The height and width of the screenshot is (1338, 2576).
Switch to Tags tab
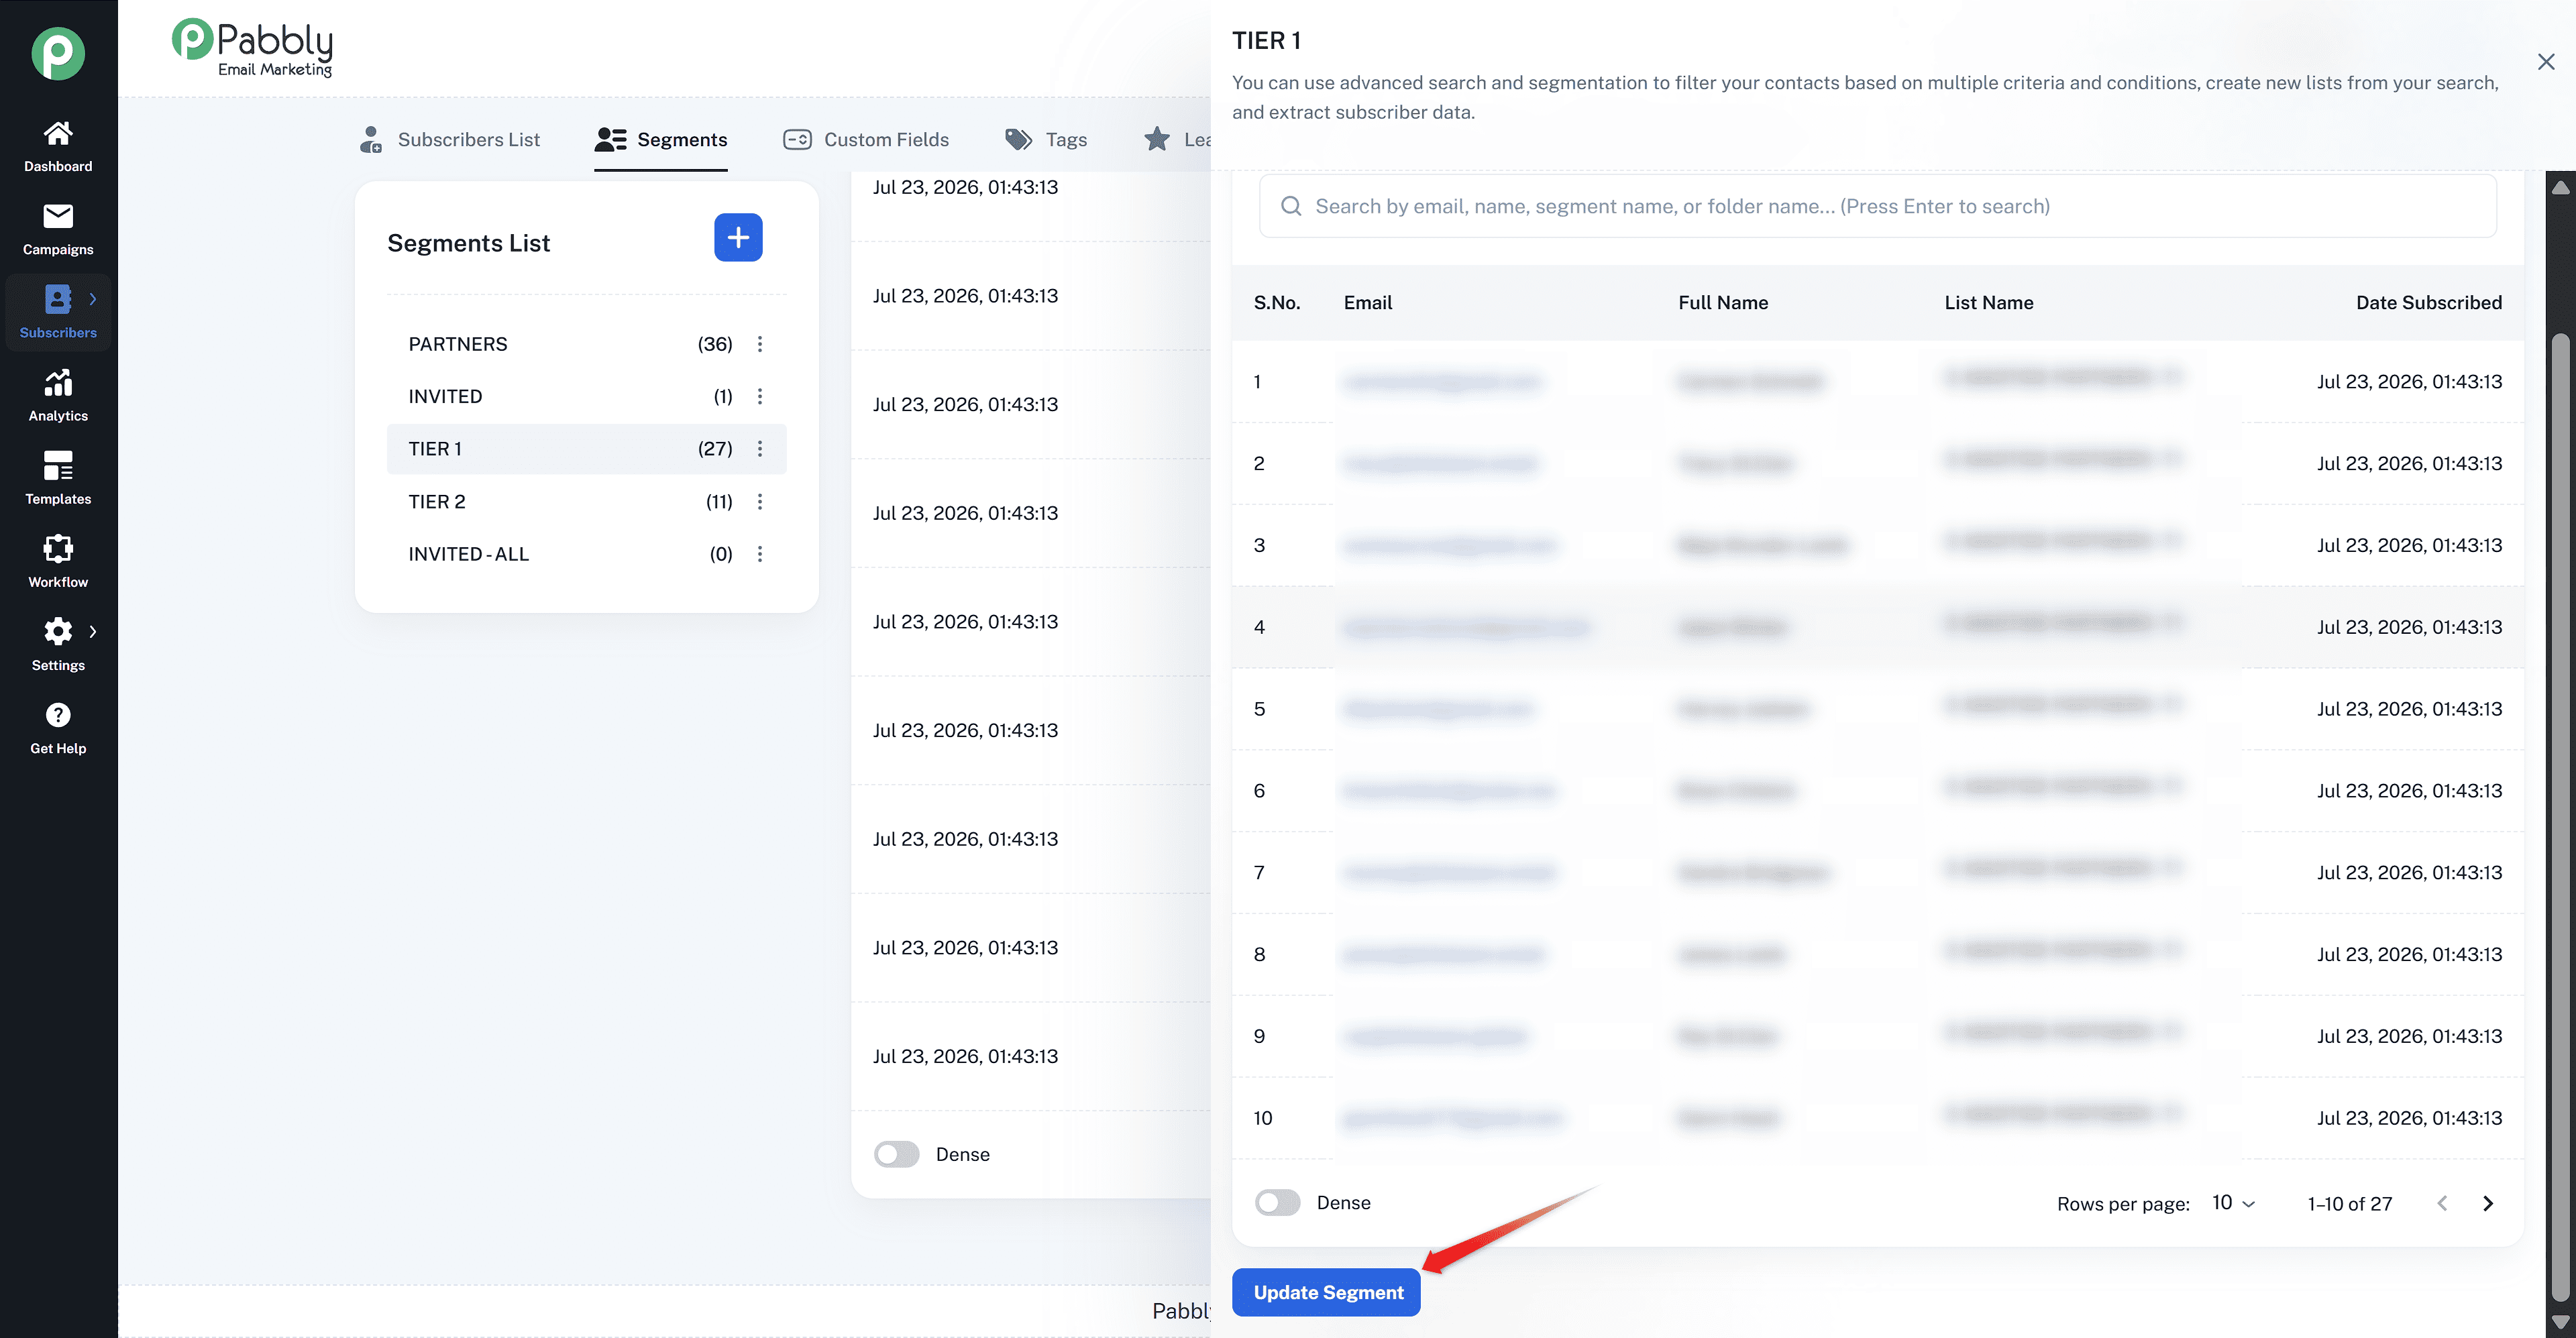pyautogui.click(x=1046, y=139)
